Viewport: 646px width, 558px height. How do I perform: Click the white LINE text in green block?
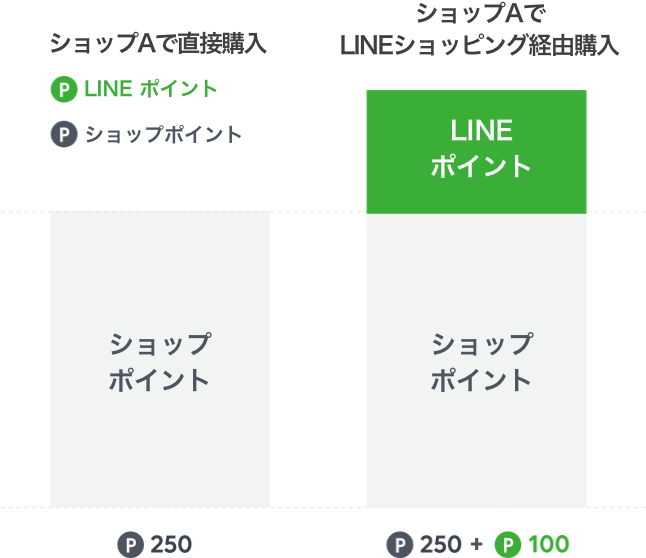point(481,130)
